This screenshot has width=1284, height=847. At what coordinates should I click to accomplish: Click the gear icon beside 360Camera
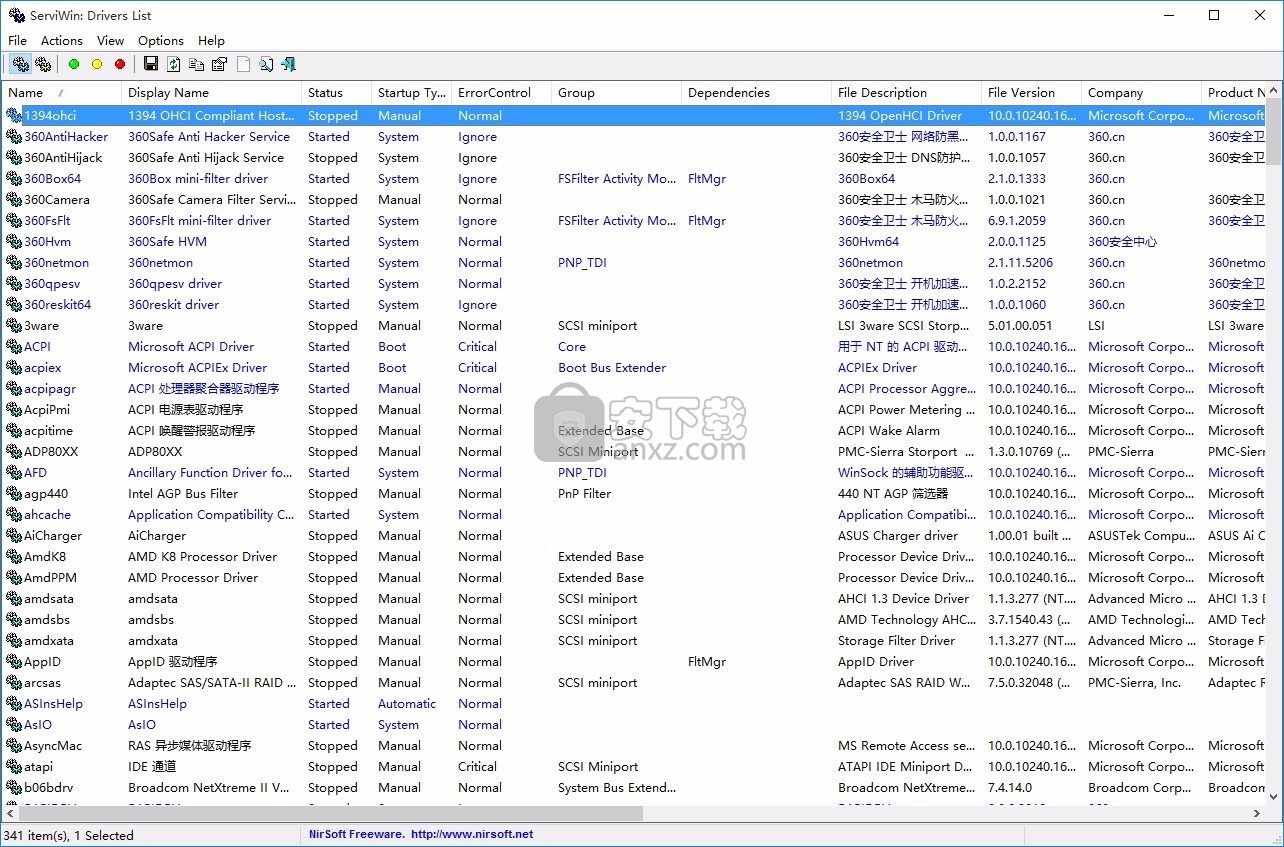tap(14, 200)
